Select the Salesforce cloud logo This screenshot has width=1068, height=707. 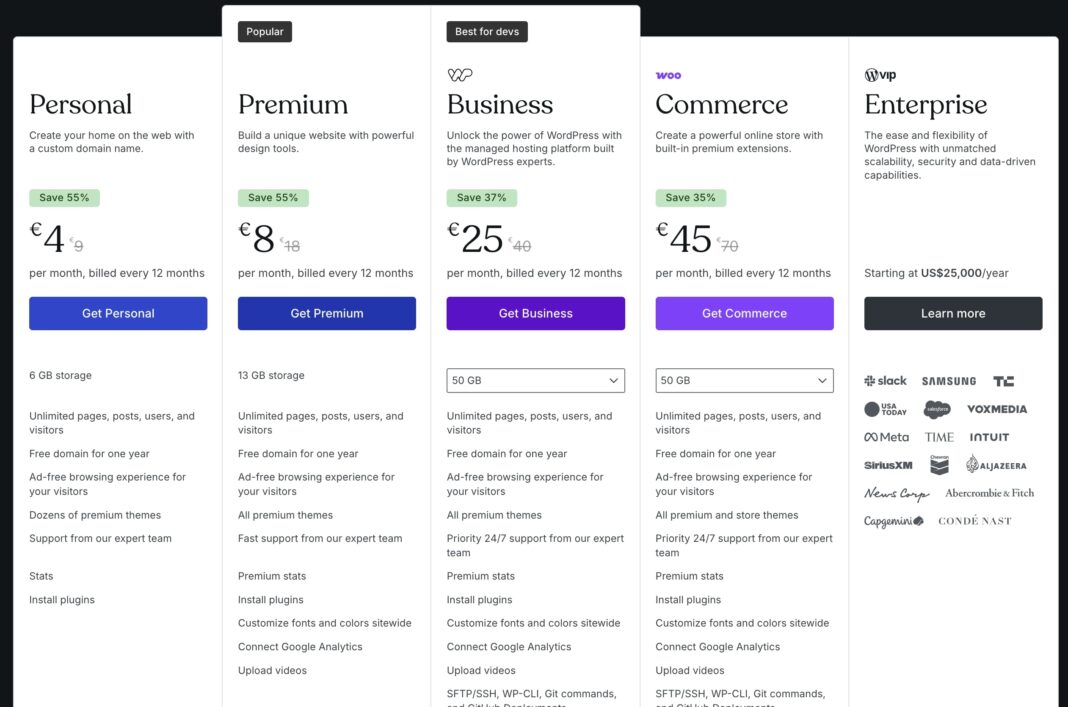[x=938, y=408]
